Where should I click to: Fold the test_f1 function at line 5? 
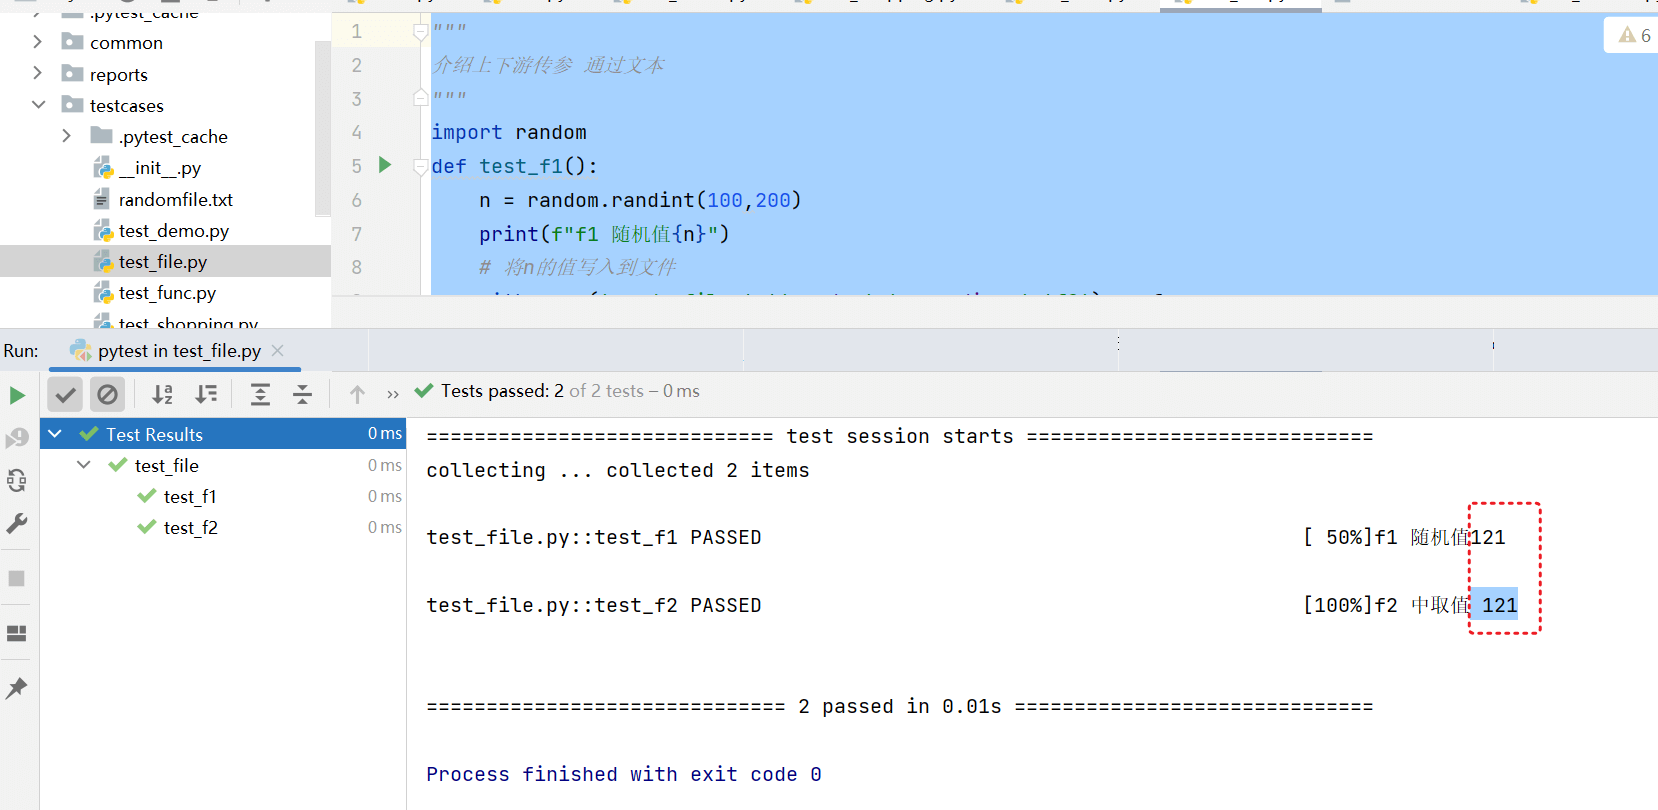point(421,167)
